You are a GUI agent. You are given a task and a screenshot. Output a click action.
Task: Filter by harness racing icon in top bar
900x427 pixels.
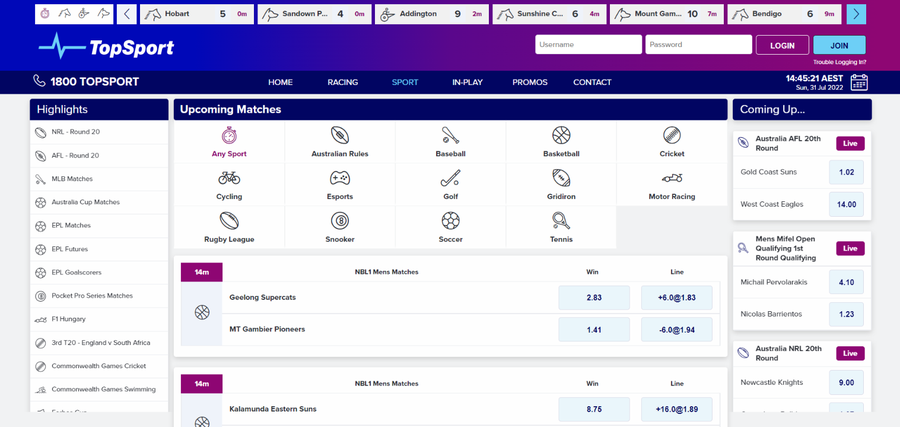84,14
